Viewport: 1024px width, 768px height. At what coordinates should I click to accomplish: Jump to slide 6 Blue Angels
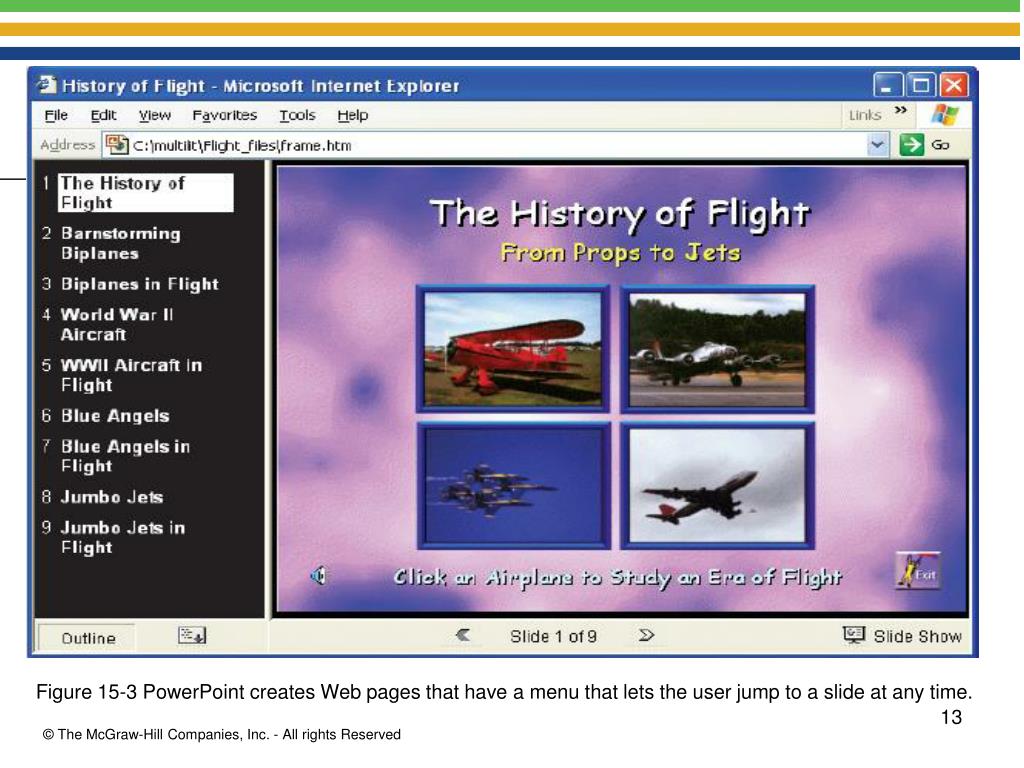pos(115,416)
